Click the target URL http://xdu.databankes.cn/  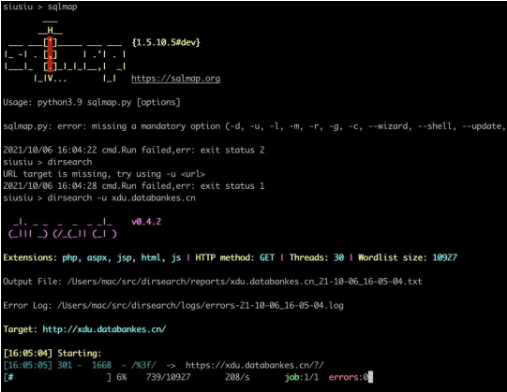pos(104,329)
